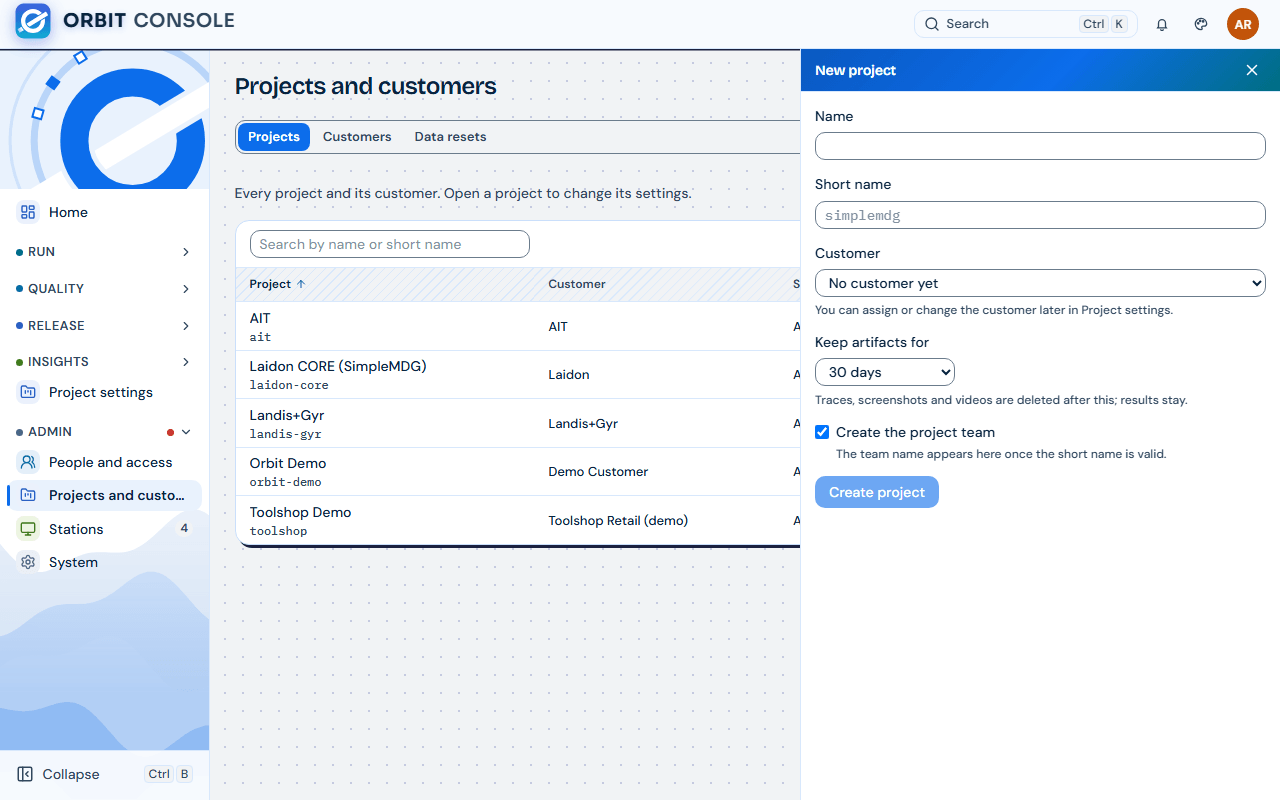Click the People and access icon
The width and height of the screenshot is (1280, 800).
coord(28,462)
